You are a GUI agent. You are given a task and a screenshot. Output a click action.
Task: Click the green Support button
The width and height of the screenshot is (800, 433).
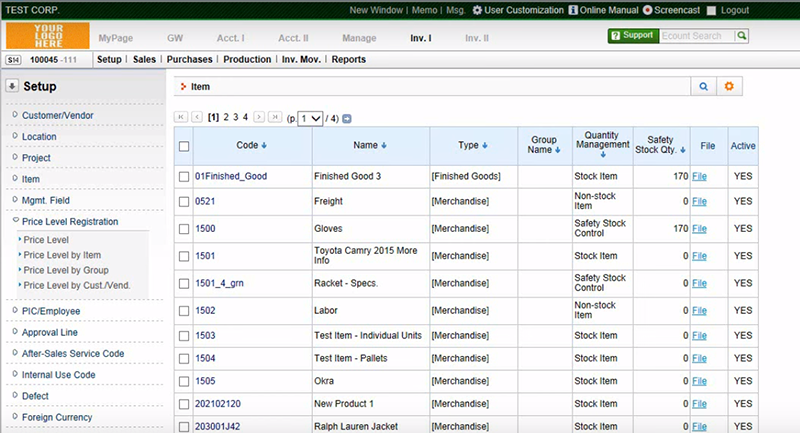632,36
